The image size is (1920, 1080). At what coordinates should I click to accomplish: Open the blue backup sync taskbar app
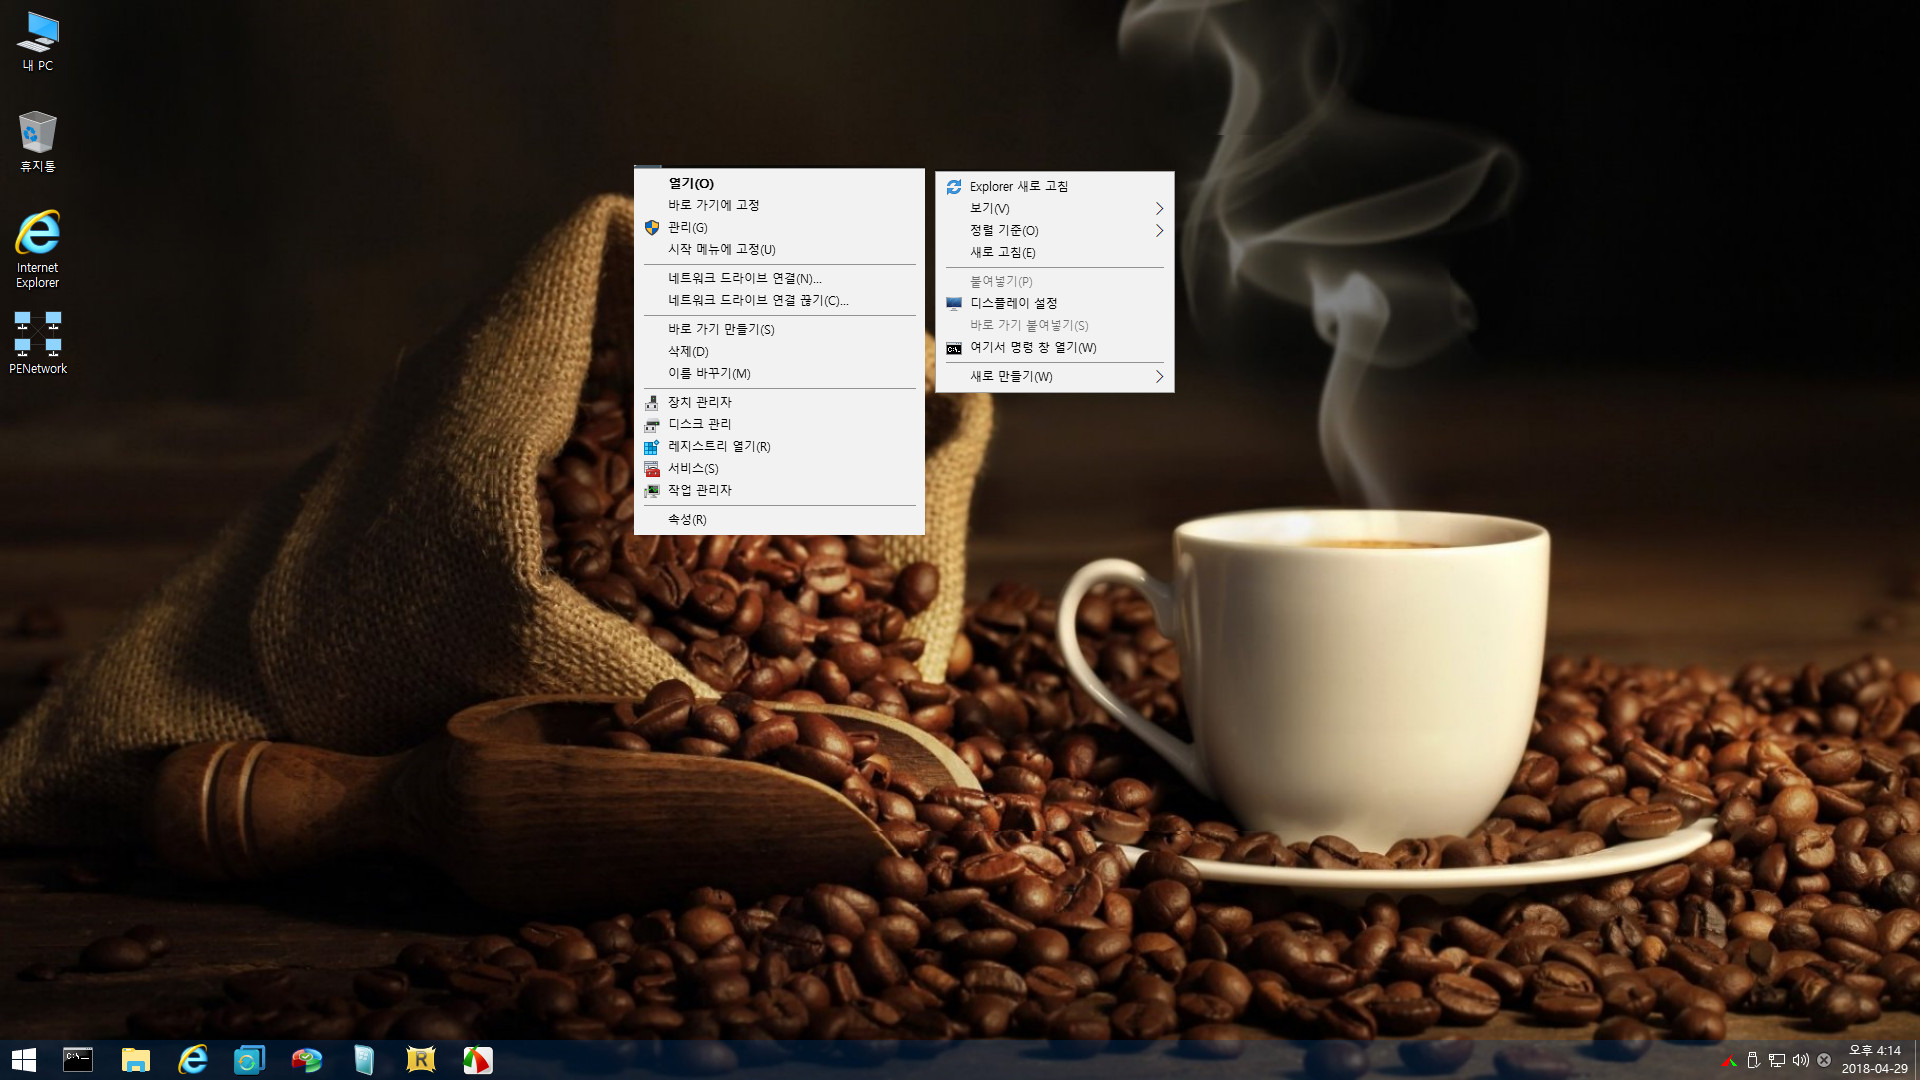[x=249, y=1060]
